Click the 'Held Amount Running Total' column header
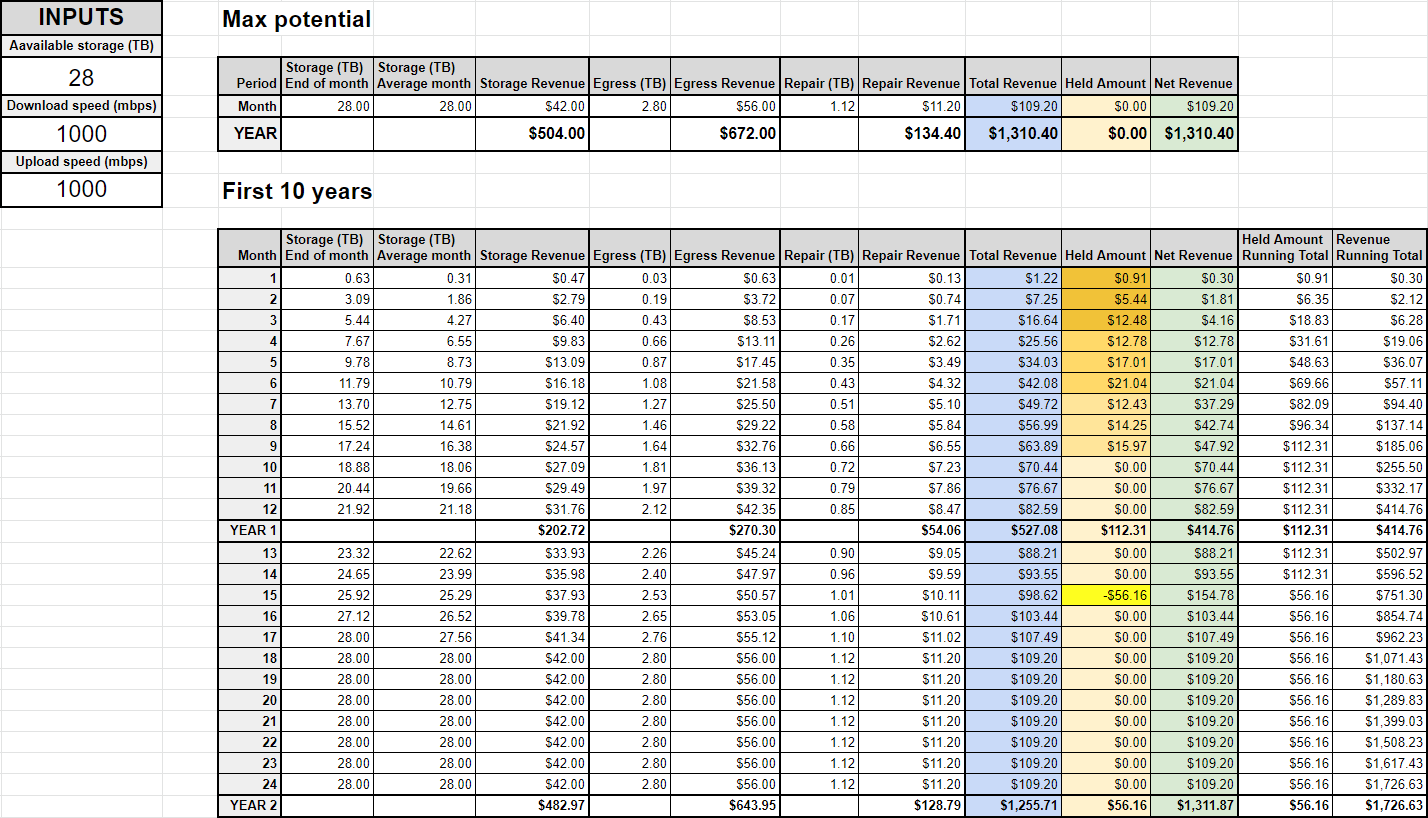Screen dimensions: 1428x818 coord(1285,247)
